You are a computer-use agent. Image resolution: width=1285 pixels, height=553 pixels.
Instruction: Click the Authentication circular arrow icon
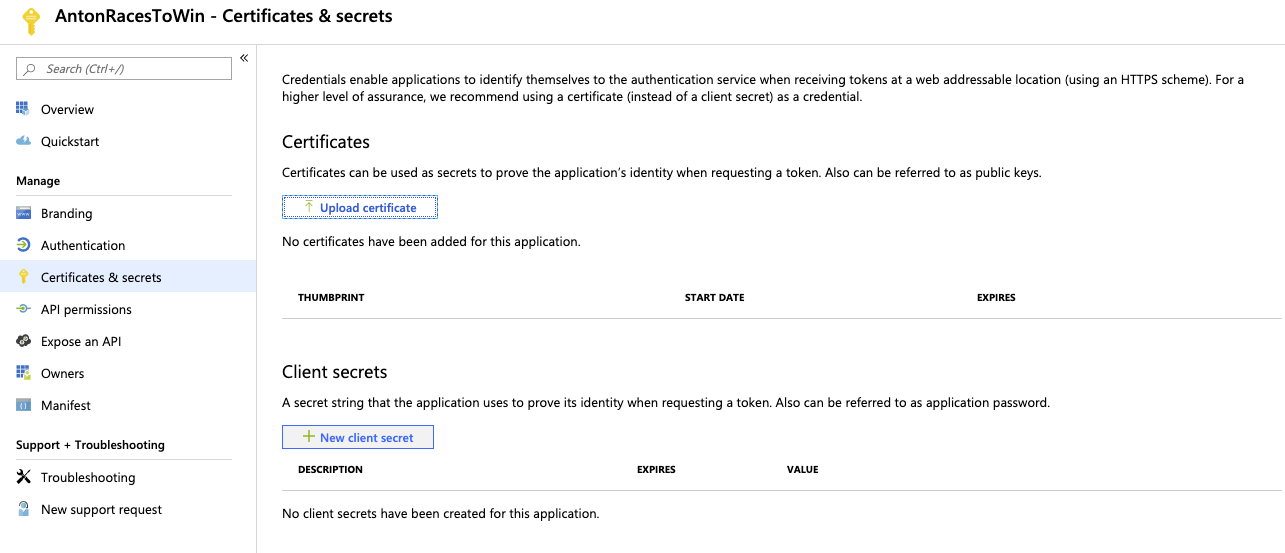point(24,245)
